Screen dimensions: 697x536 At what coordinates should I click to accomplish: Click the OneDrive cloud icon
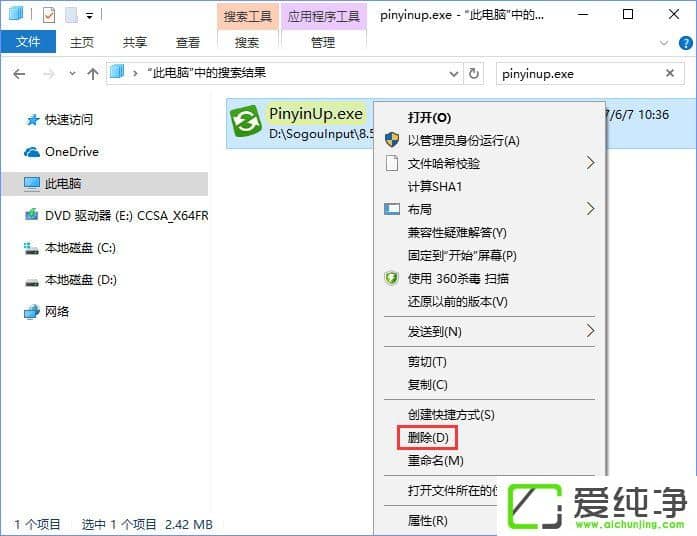click(x=32, y=152)
